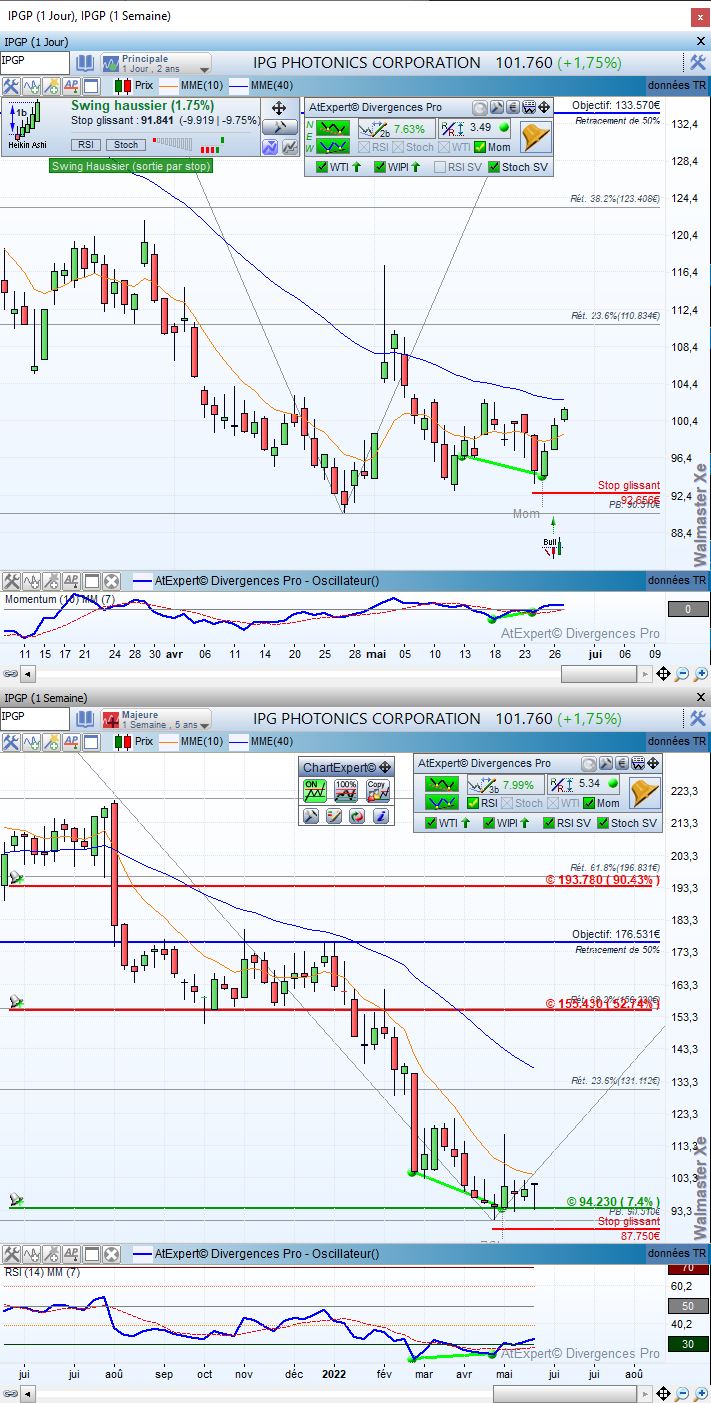Viewport: 711px width, 1403px height.
Task: Close the IPGP (1 Jour) panel
Action: tap(700, 41)
